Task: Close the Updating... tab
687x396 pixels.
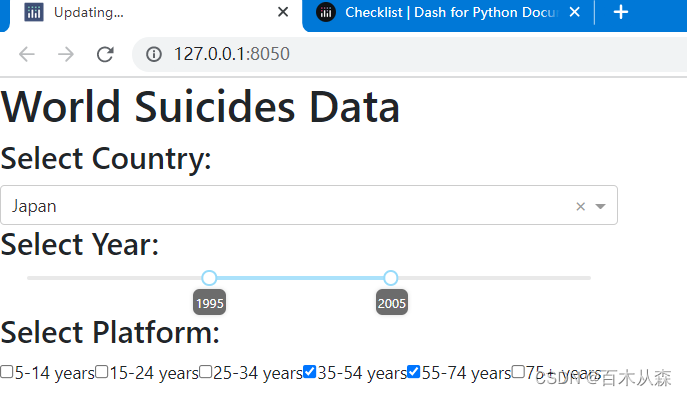Action: [x=283, y=12]
